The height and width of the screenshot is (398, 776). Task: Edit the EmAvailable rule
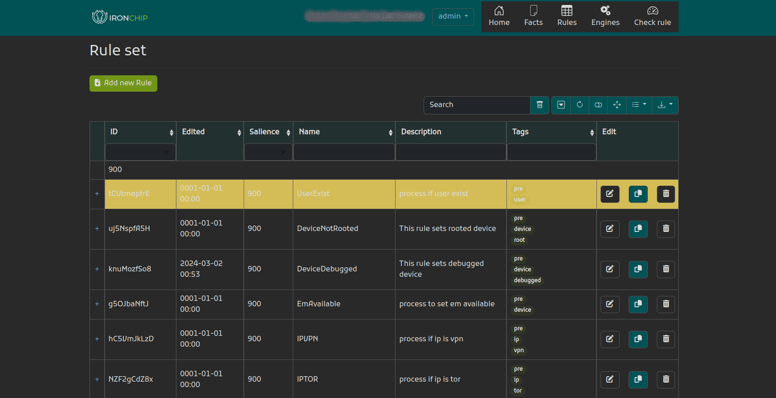[610, 304]
